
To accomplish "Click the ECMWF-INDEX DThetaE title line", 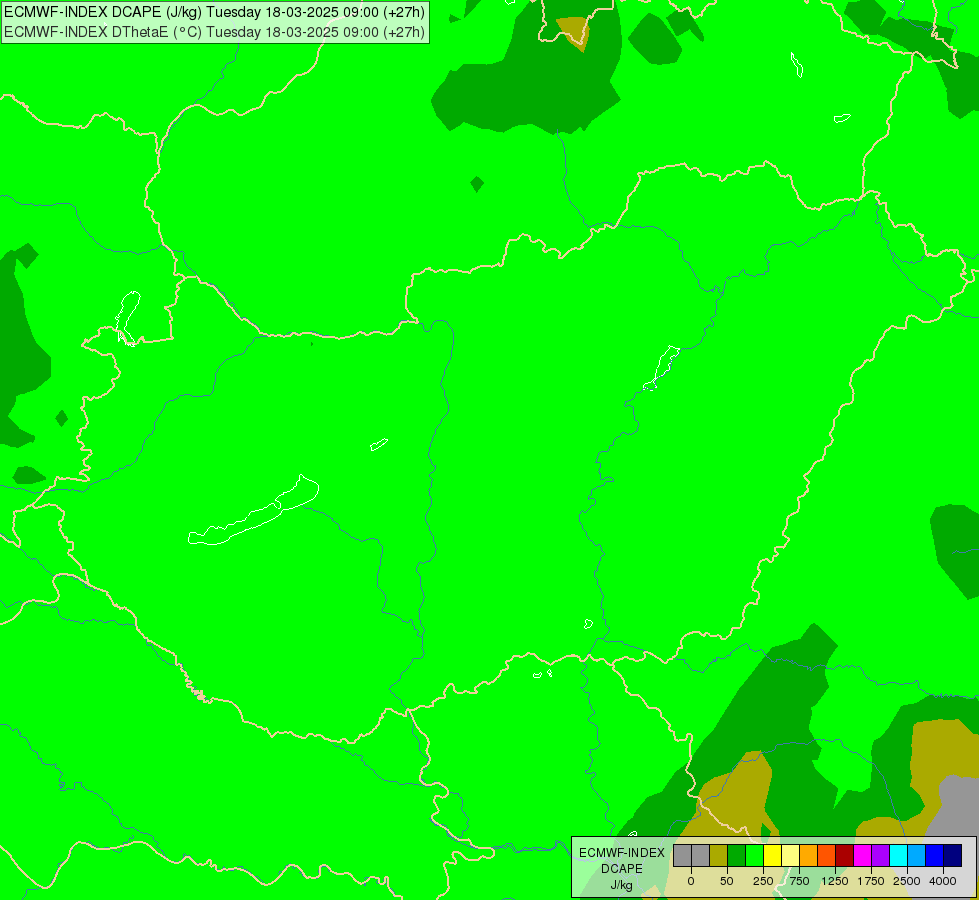I will tap(214, 31).
